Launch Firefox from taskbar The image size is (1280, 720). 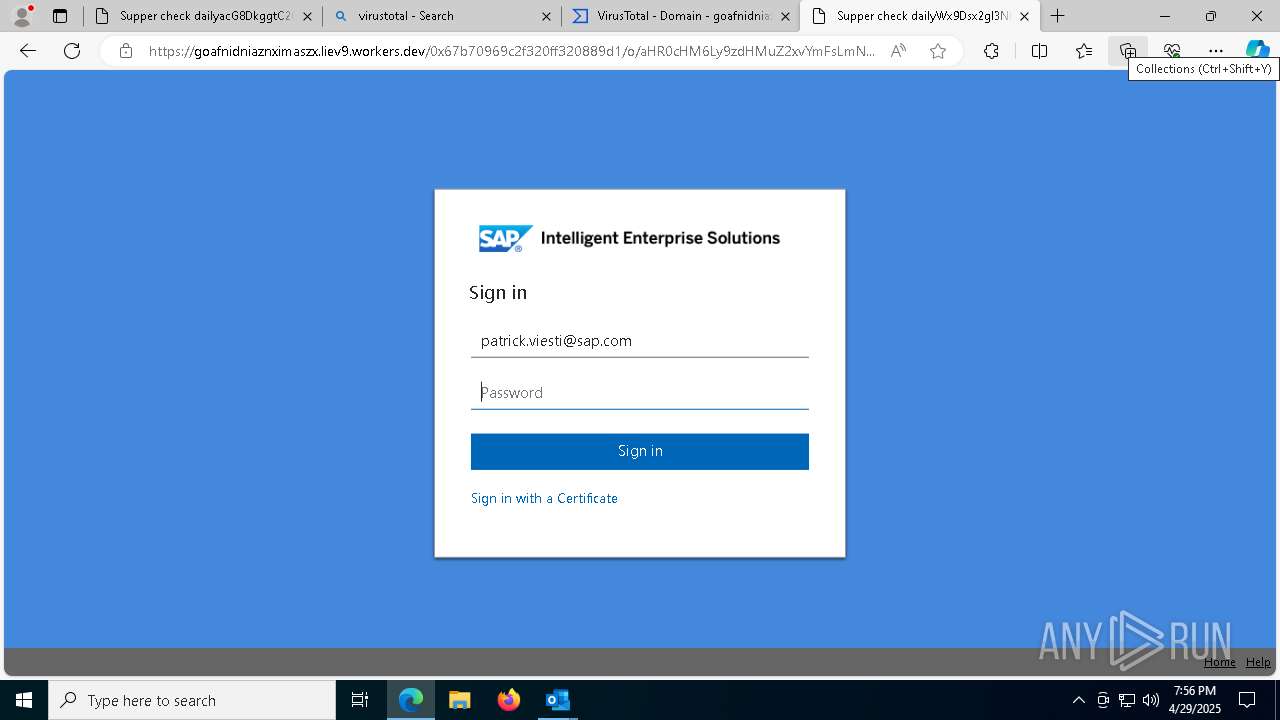coord(509,700)
